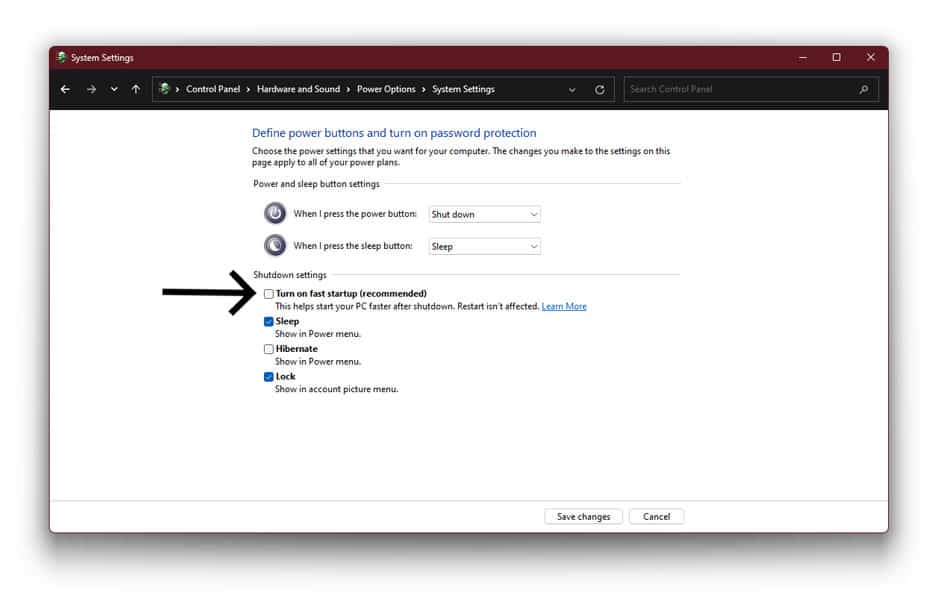This screenshot has width=934, height=600.
Task: Click 'When I press the sleep button' label
Action: [353, 246]
